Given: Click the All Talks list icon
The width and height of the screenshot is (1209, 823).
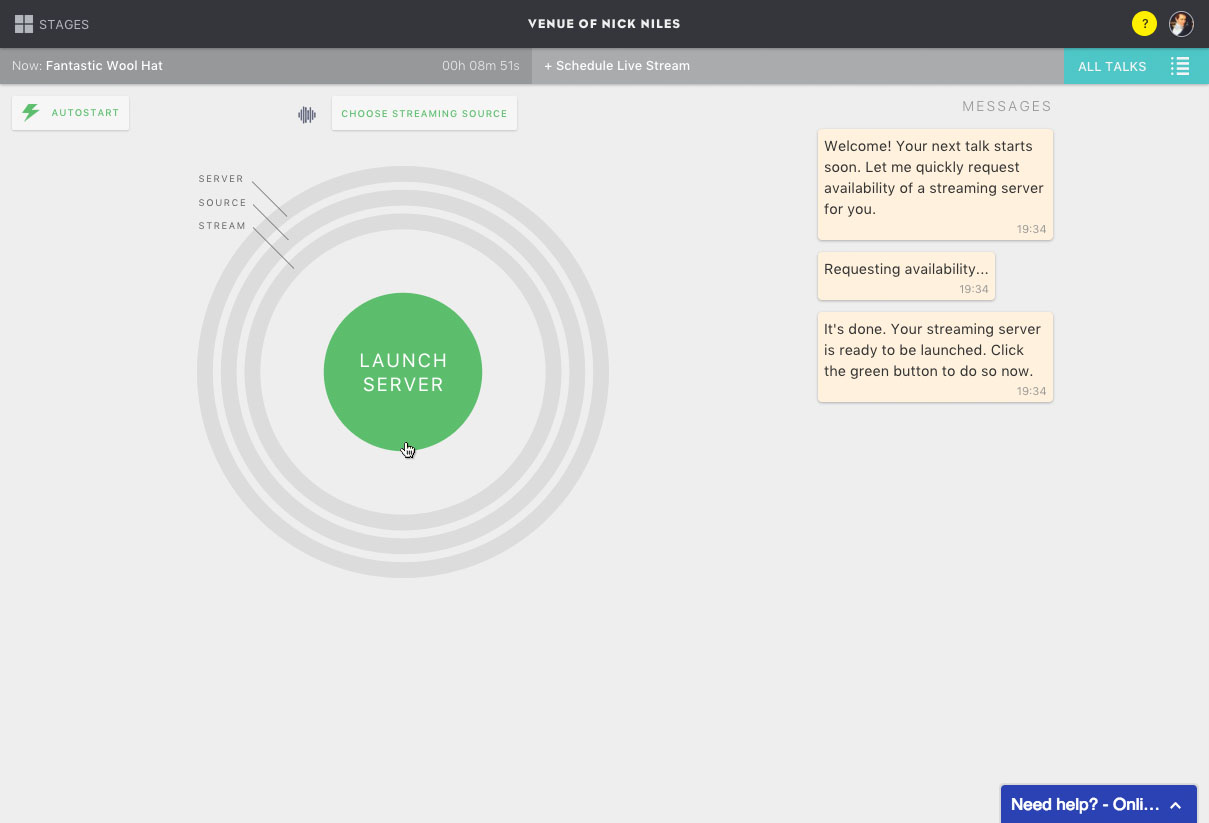Looking at the screenshot, I should click(x=1180, y=66).
